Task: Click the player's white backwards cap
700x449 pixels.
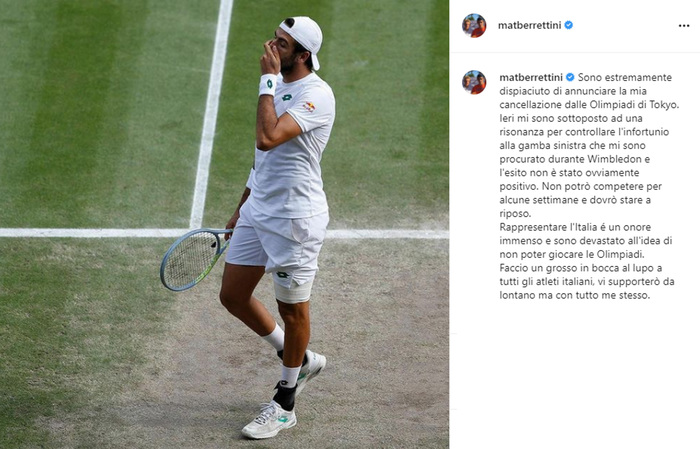Action: (x=302, y=39)
